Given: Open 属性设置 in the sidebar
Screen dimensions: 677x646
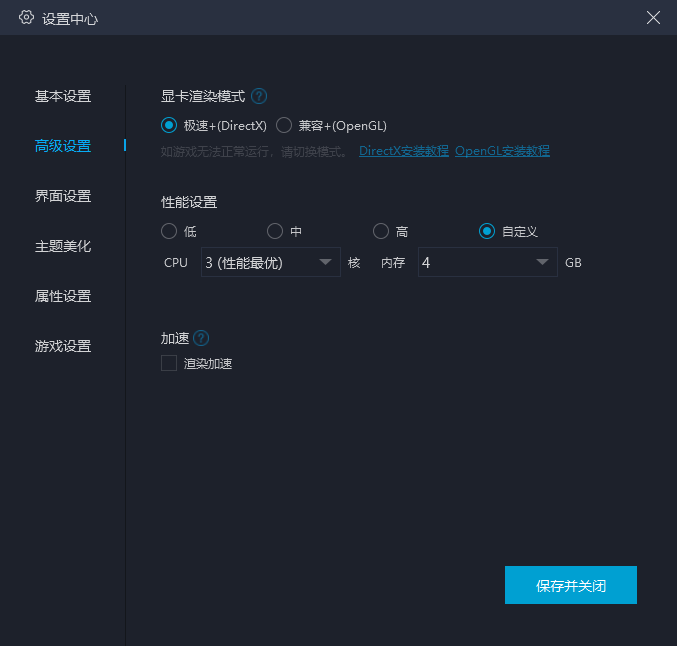Looking at the screenshot, I should [x=63, y=296].
